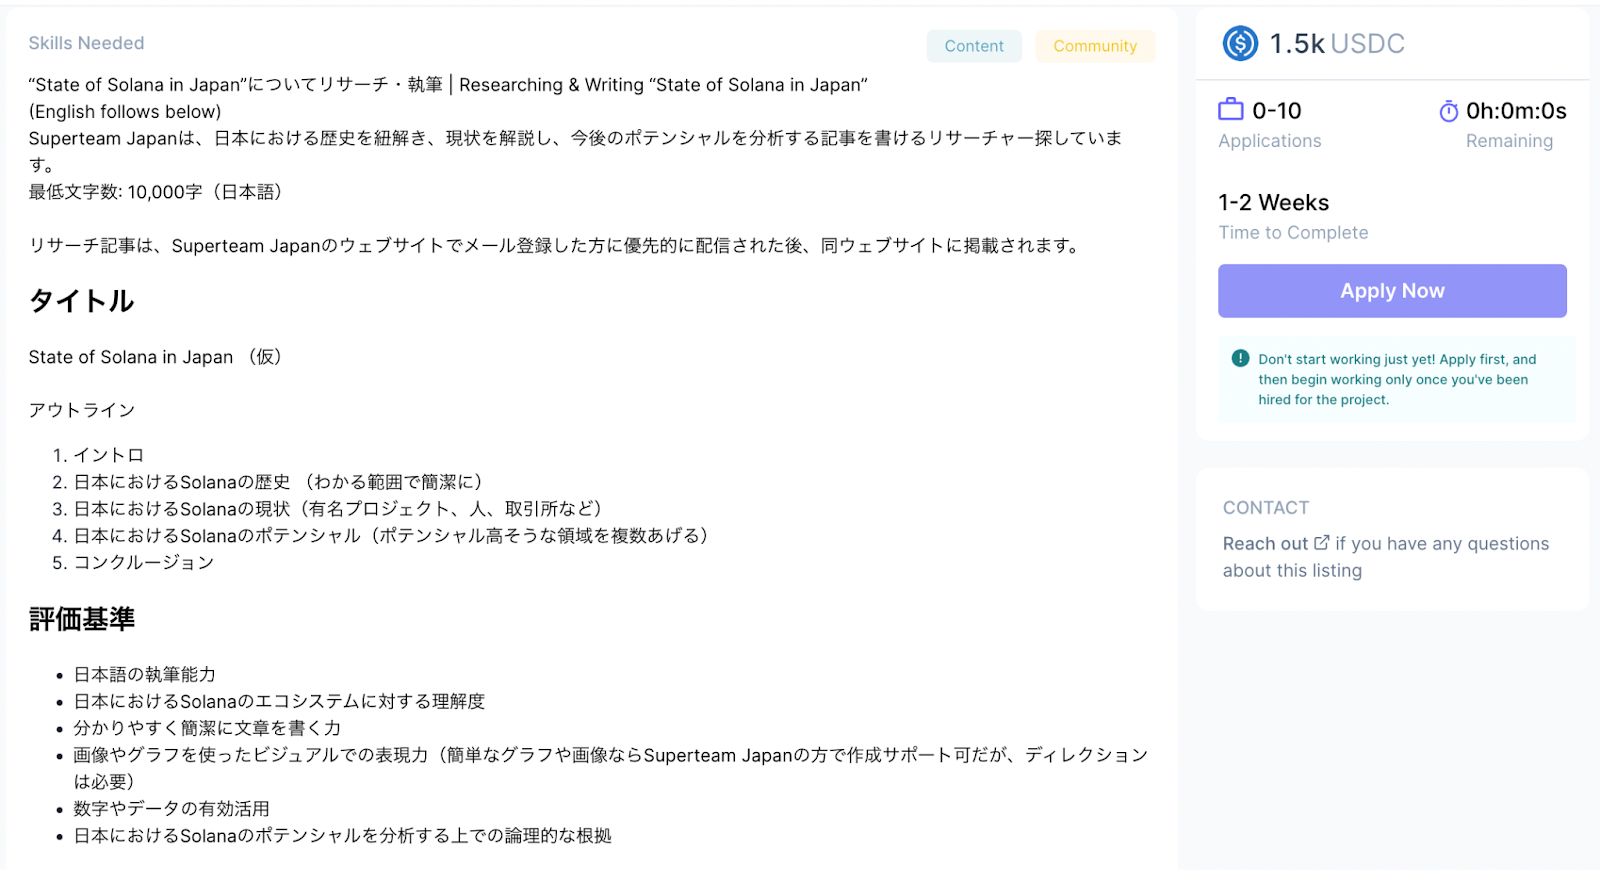
Task: Click the Time to Complete label
Action: 1293,232
